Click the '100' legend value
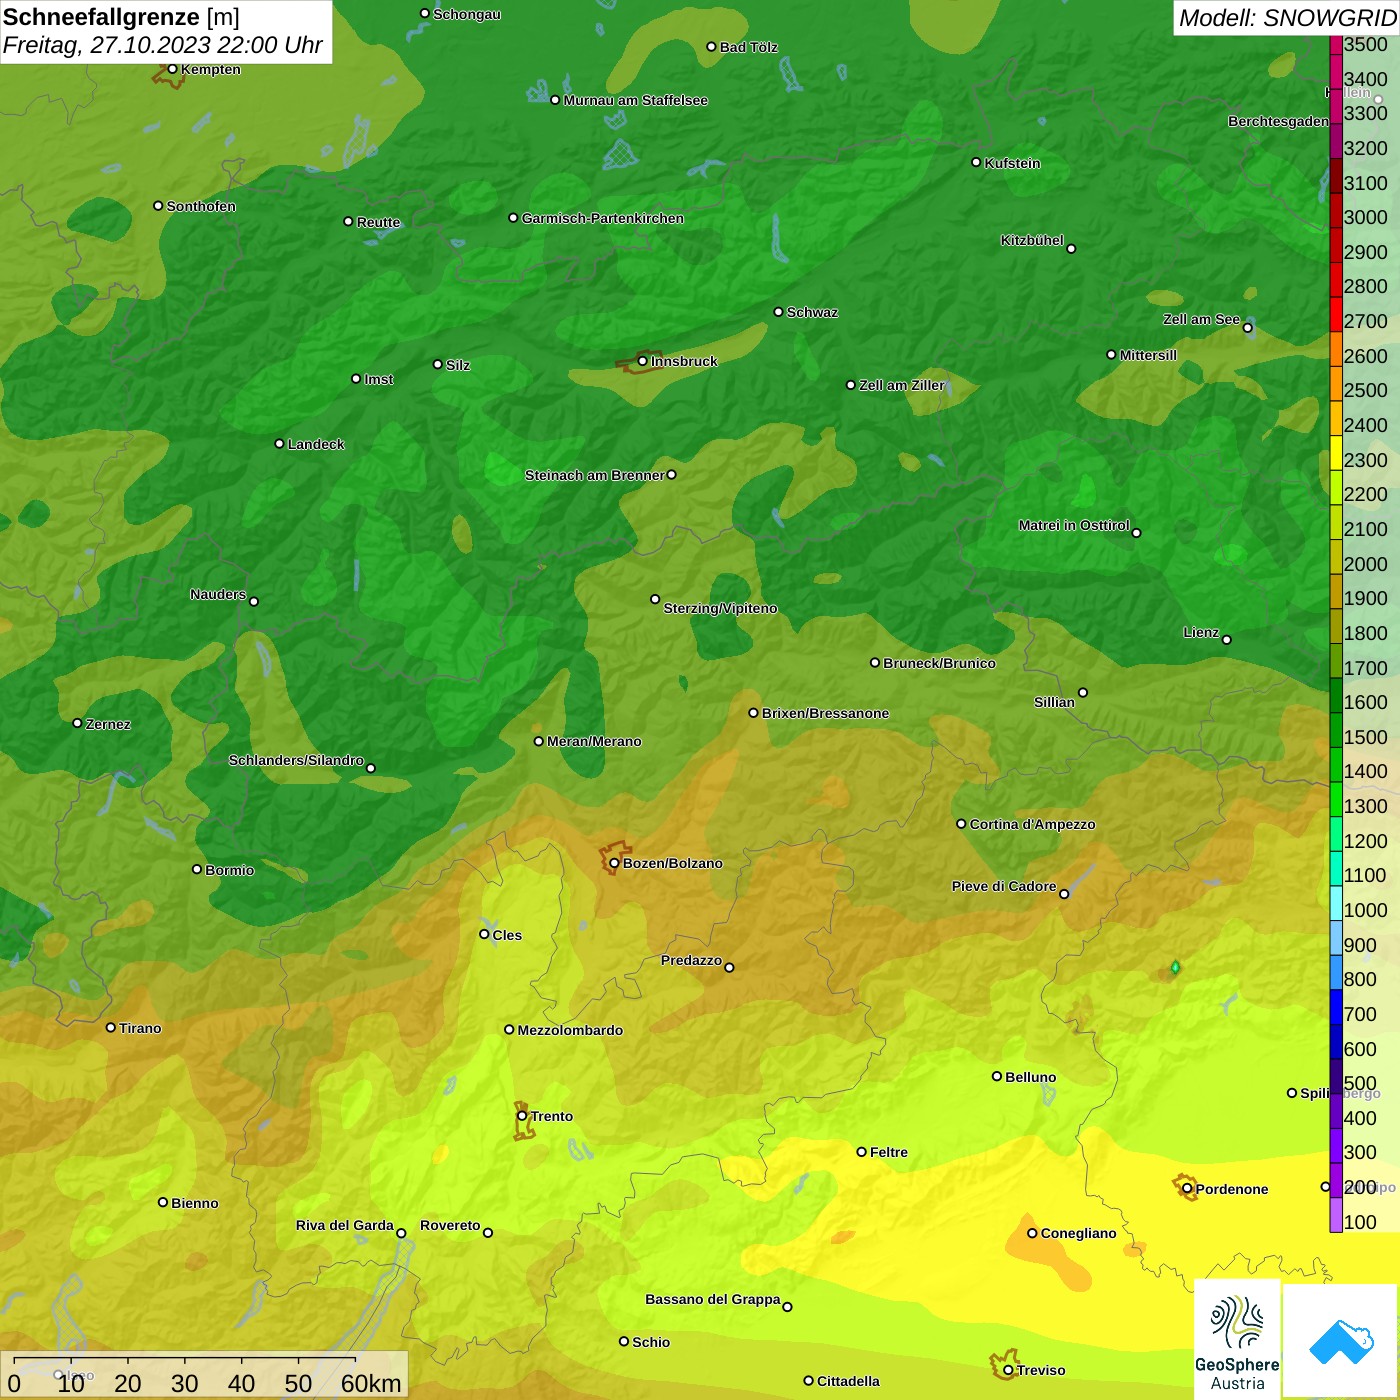 [1360, 1222]
